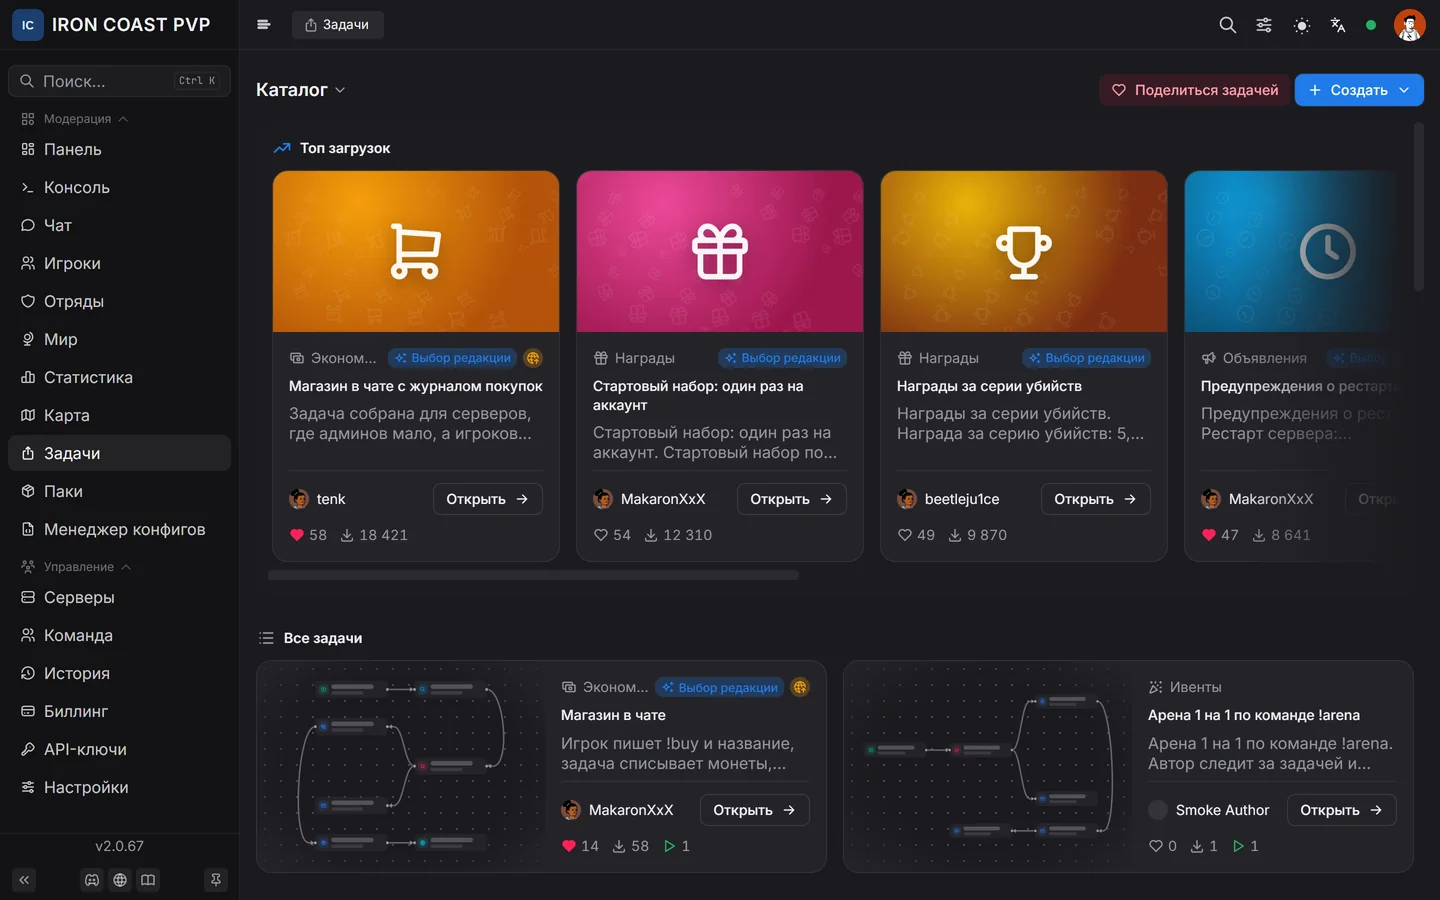The width and height of the screenshot is (1440, 900).
Task: Open Менеджер конфигов in the sidebar
Action: [x=119, y=529]
